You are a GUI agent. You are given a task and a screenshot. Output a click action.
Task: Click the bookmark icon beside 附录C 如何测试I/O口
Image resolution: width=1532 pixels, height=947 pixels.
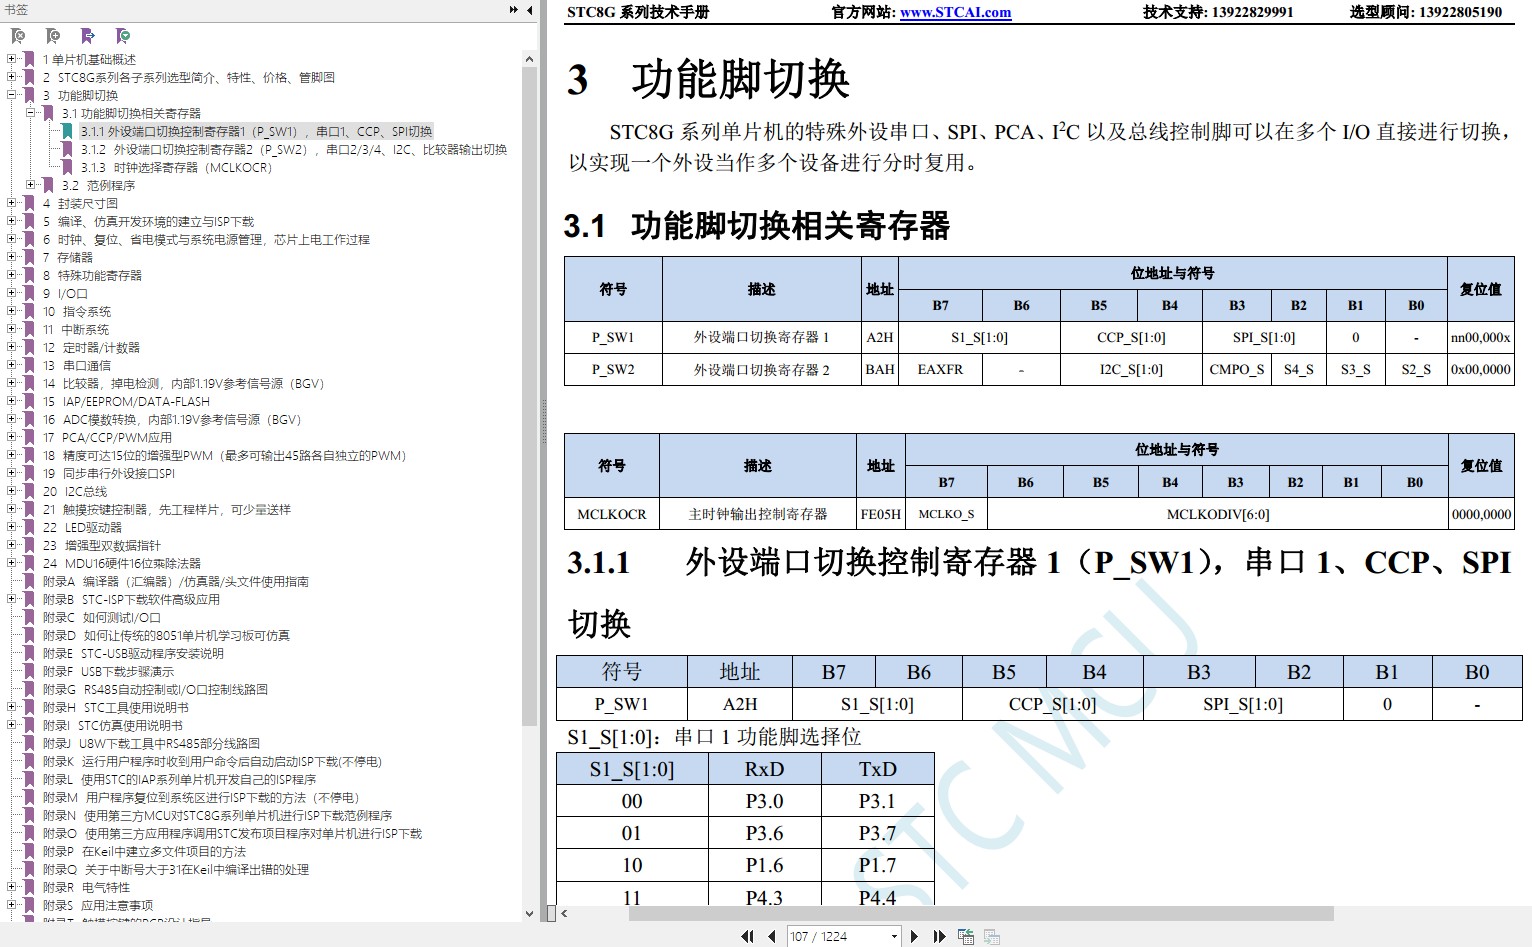click(x=29, y=617)
